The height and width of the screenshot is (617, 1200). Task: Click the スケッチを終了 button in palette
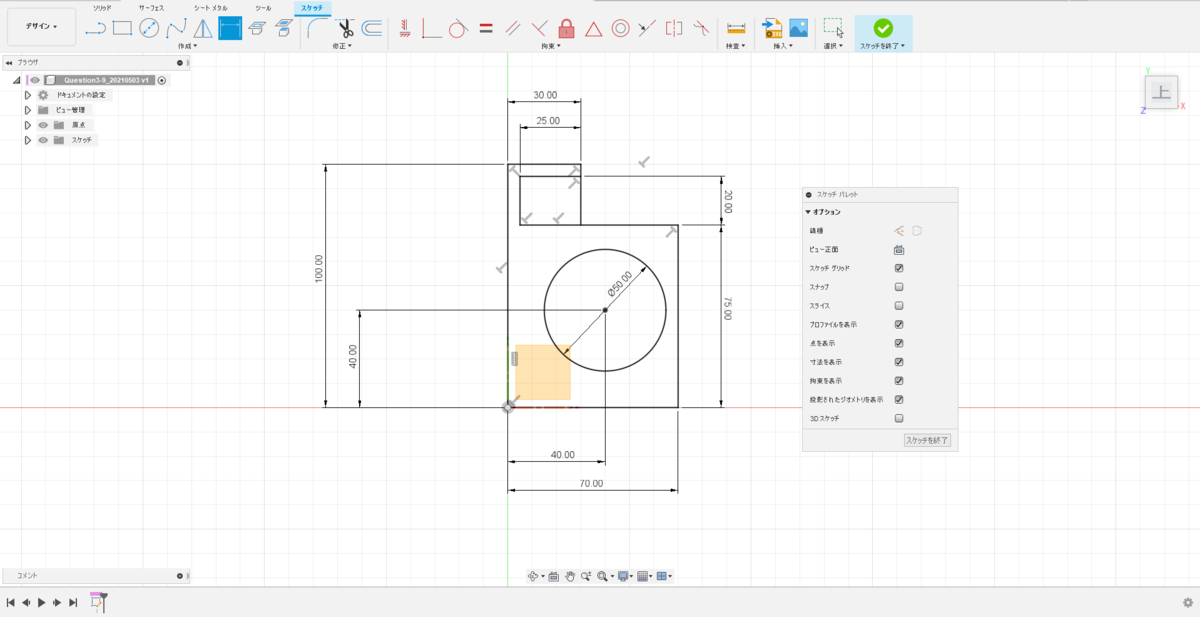pyautogui.click(x=927, y=440)
